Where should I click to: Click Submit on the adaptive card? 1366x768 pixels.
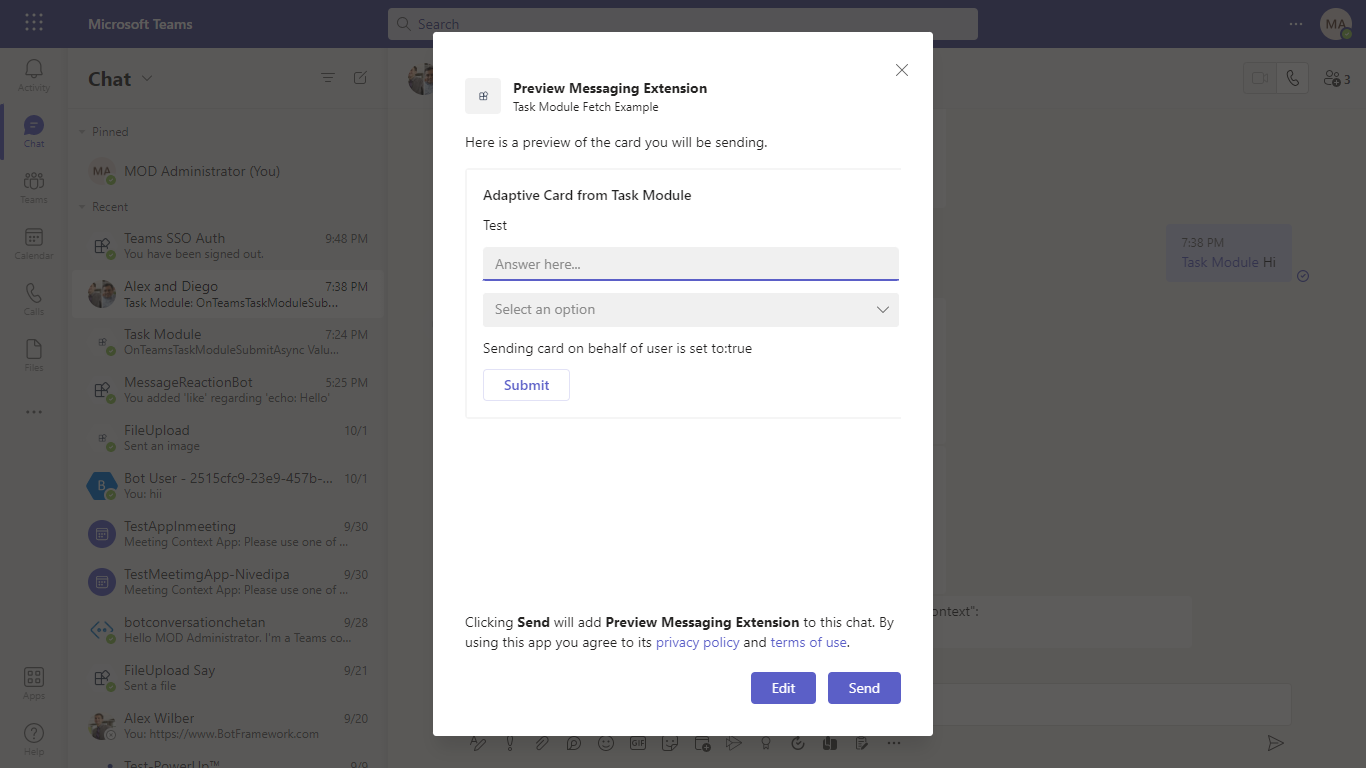[526, 385]
